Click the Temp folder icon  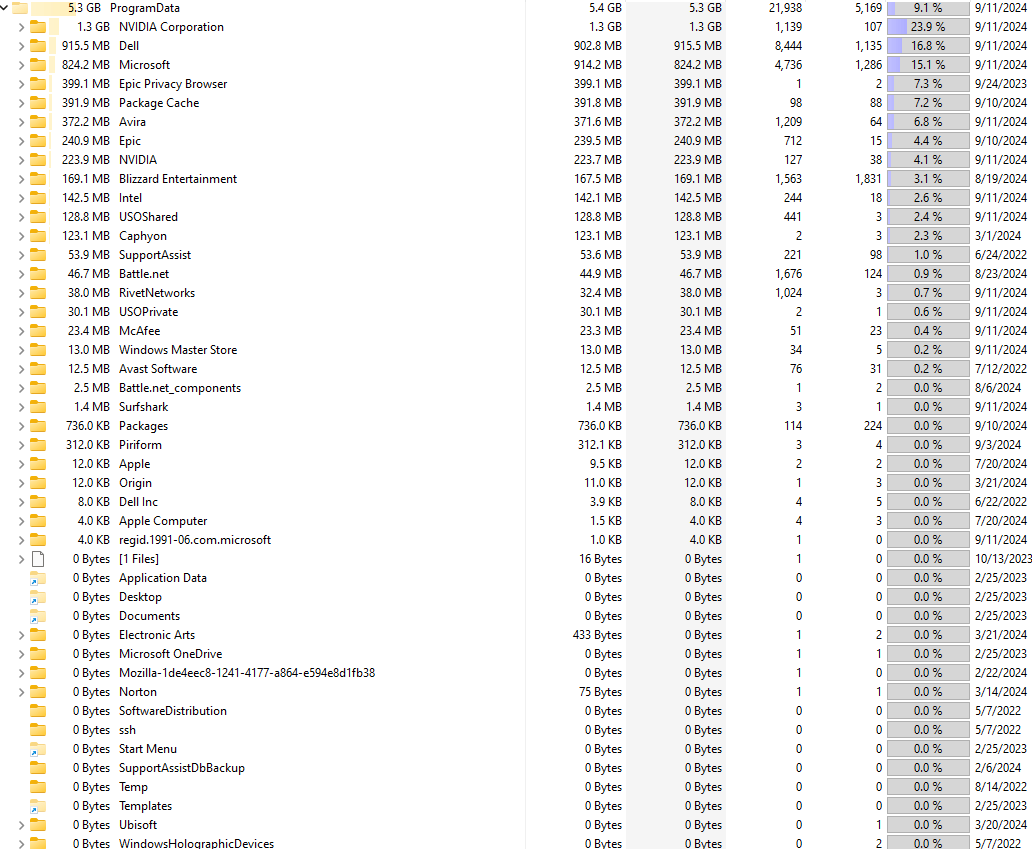point(38,787)
